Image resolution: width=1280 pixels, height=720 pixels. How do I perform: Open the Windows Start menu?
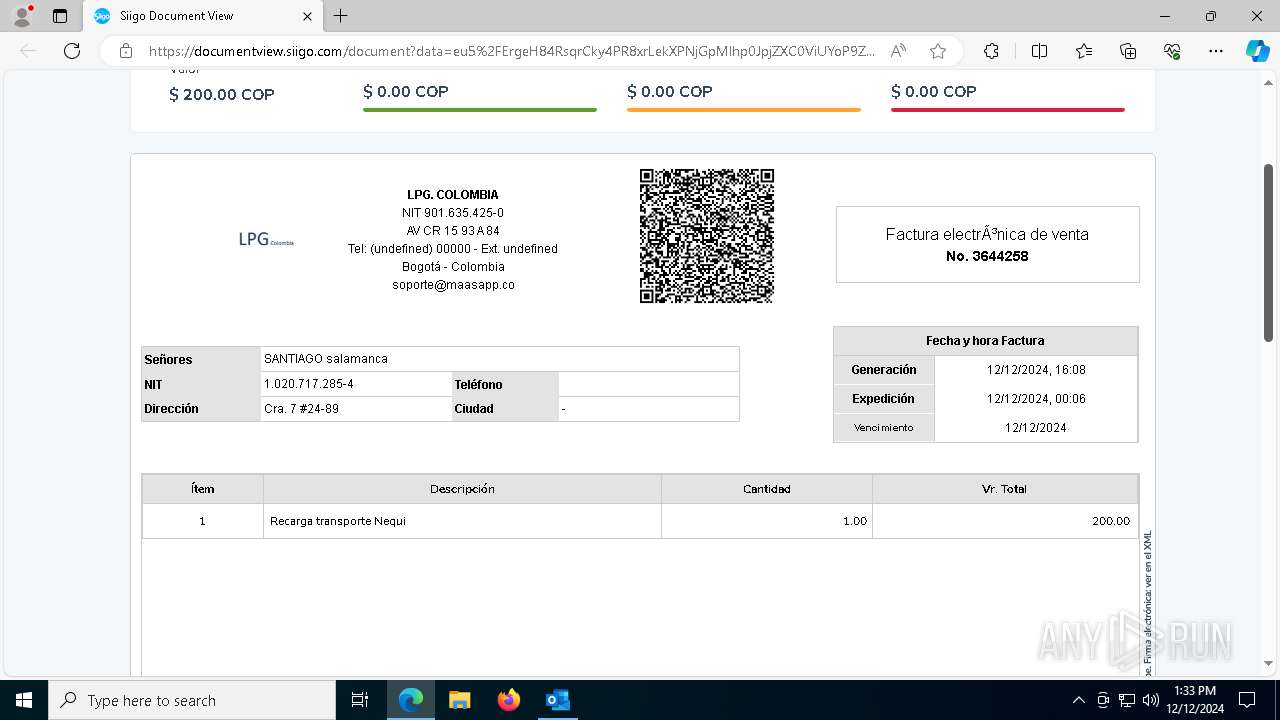[x=23, y=700]
